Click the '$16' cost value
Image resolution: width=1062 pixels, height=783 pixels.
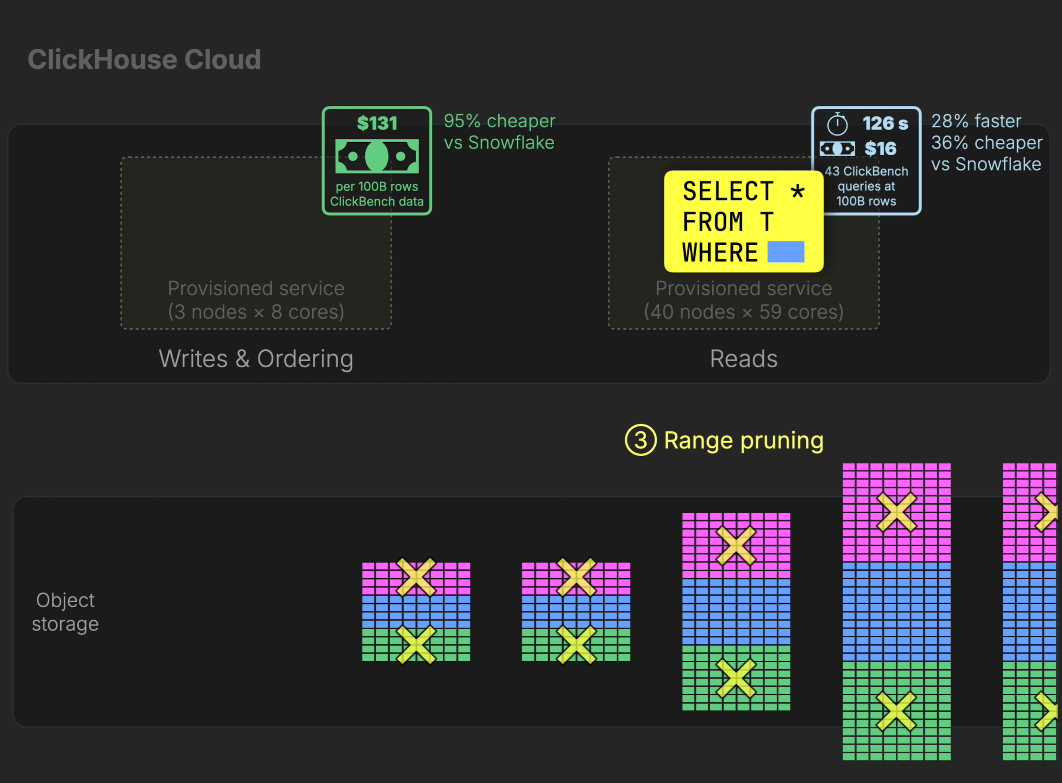[x=880, y=148]
